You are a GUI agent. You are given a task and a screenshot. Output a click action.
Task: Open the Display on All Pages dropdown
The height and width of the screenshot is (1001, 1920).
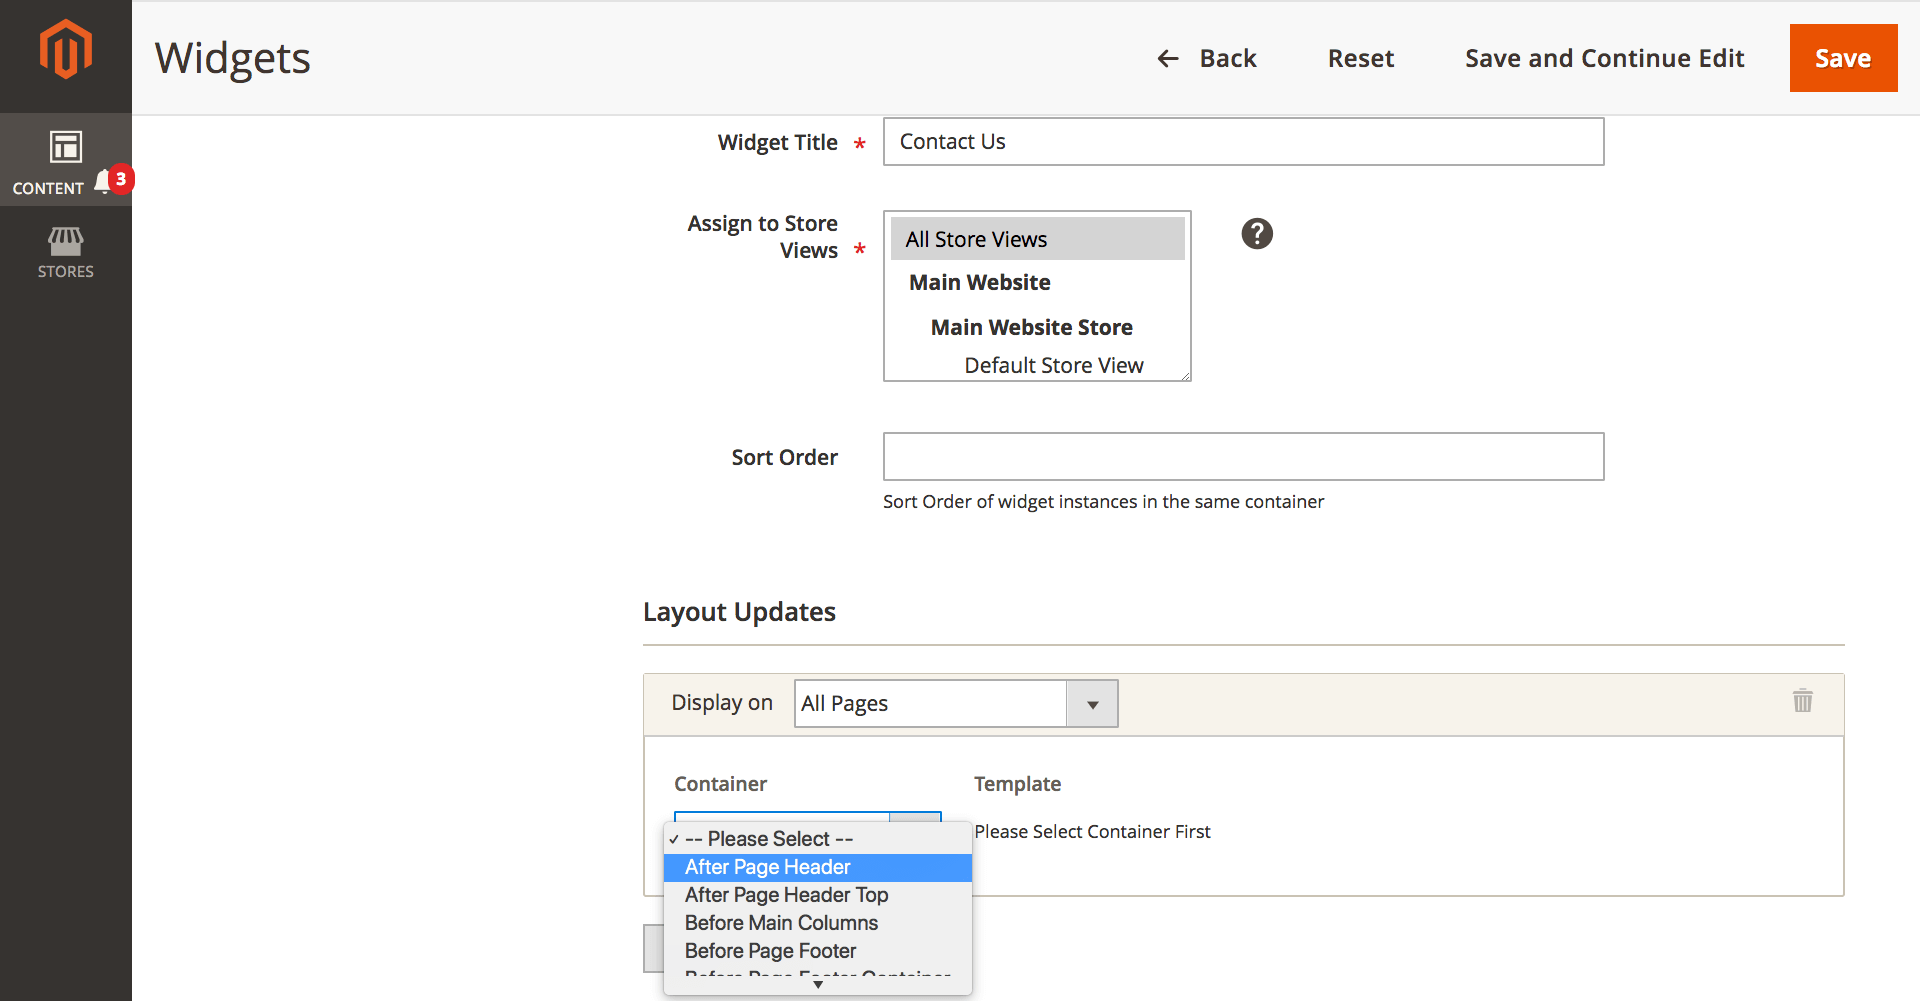pyautogui.click(x=955, y=704)
